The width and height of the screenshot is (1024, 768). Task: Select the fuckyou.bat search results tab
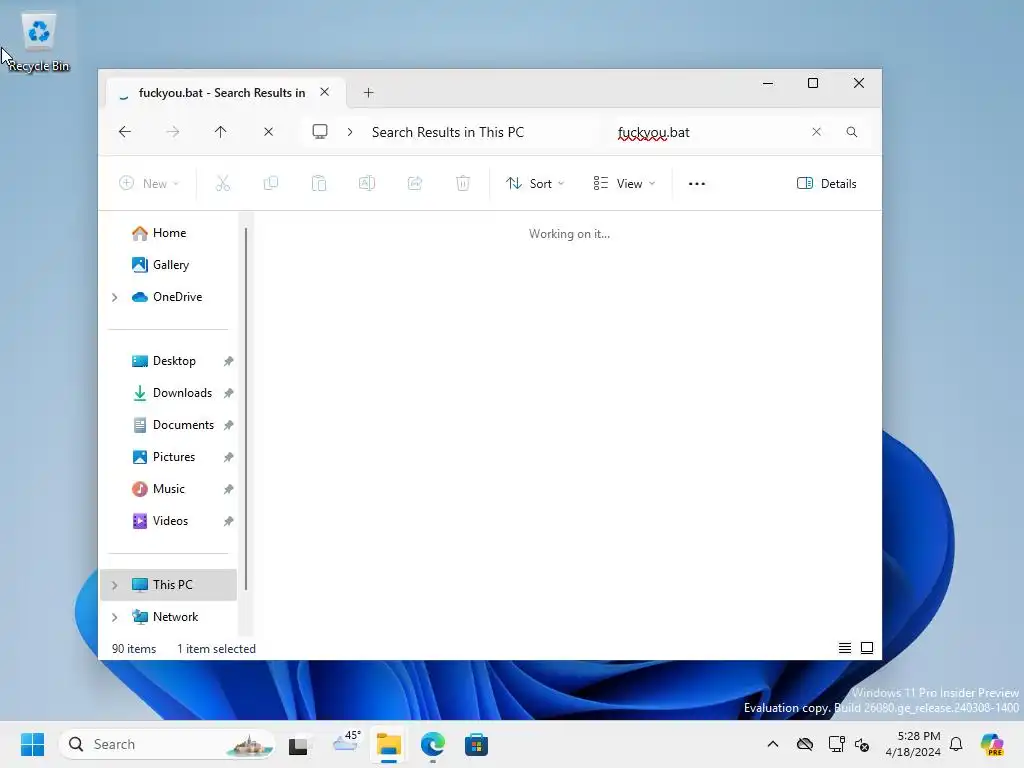[x=221, y=93]
